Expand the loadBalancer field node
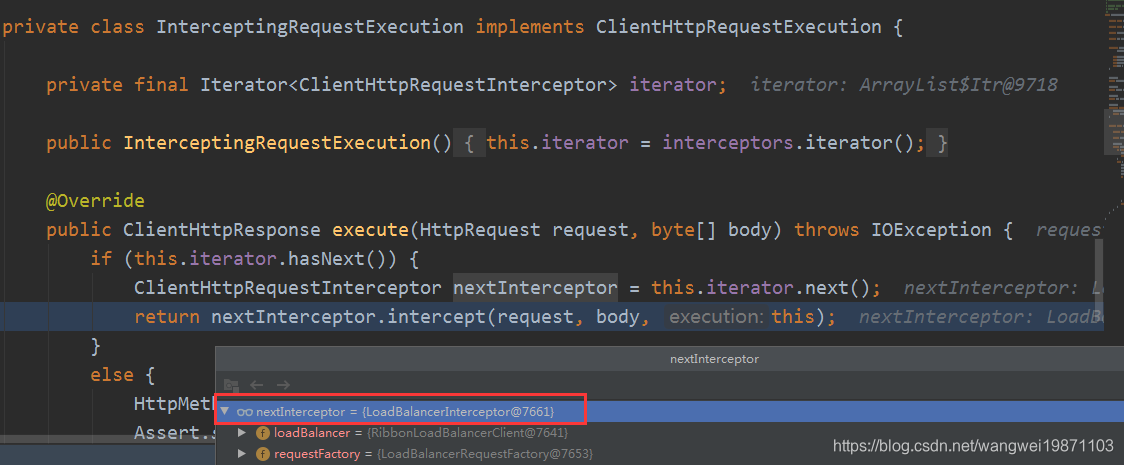Viewport: 1124px width, 465px height. coord(242,433)
